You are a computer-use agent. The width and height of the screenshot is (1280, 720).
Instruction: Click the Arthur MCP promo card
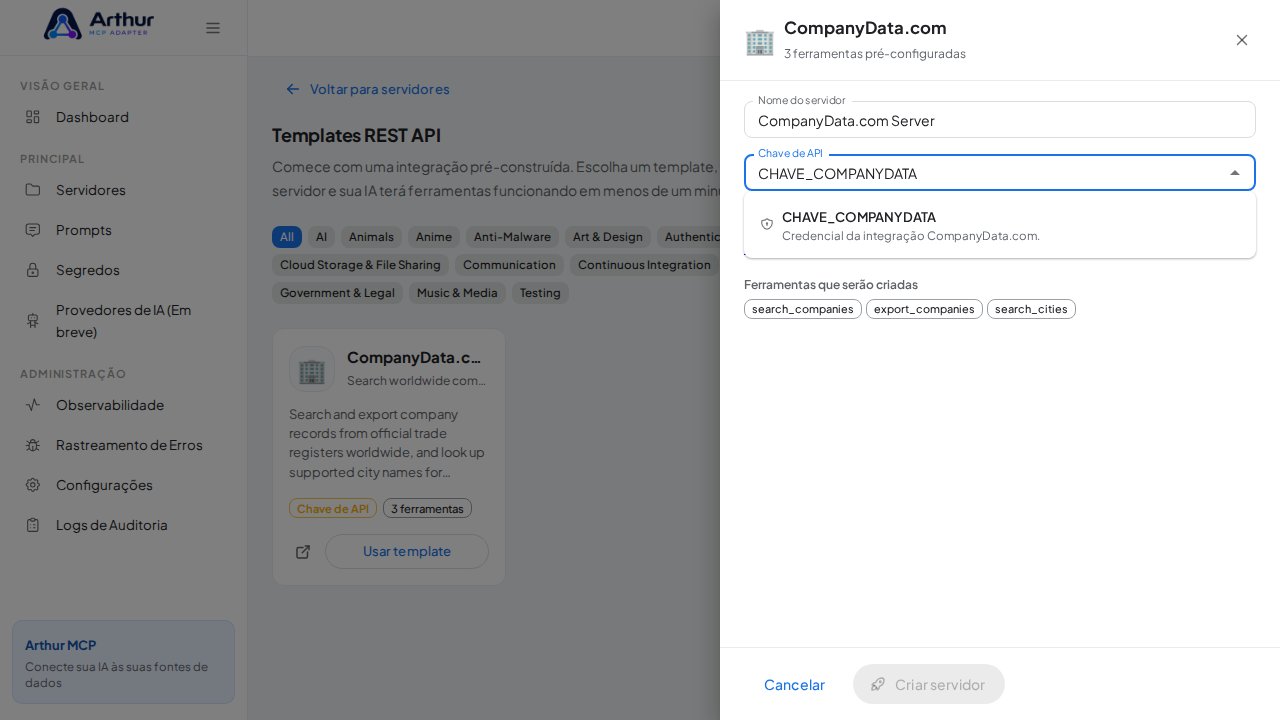123,662
